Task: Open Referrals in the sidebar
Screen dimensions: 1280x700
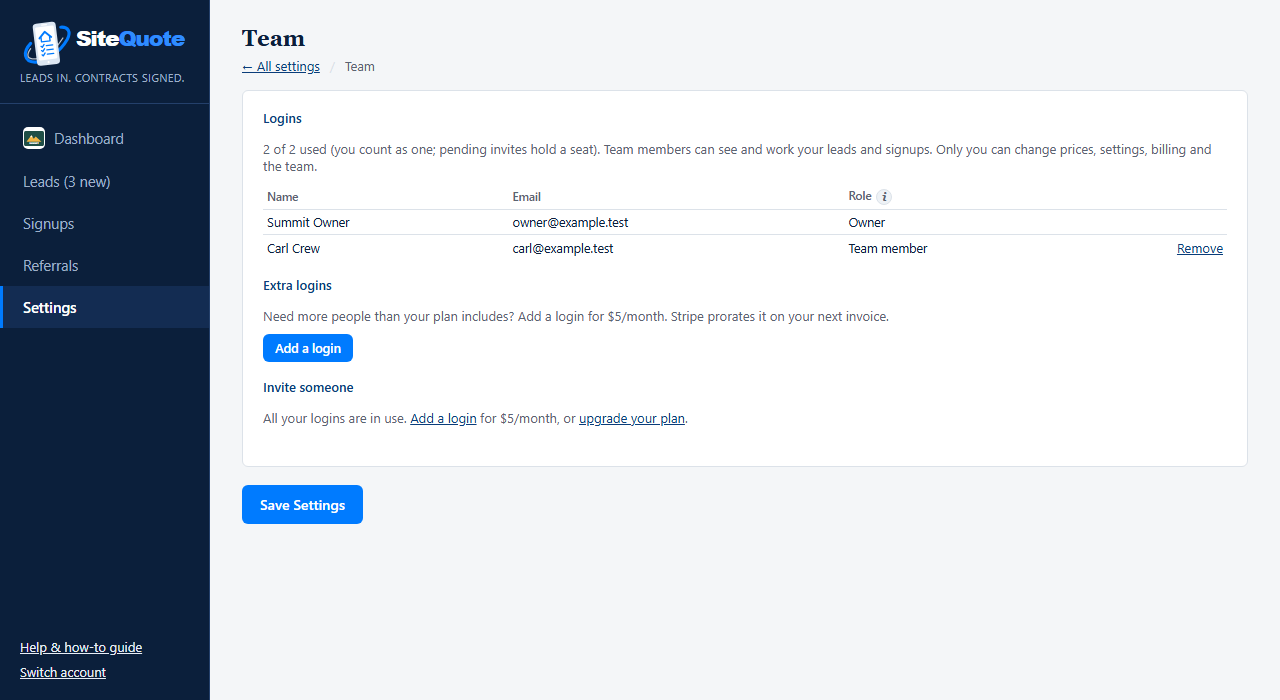Action: tap(105, 266)
